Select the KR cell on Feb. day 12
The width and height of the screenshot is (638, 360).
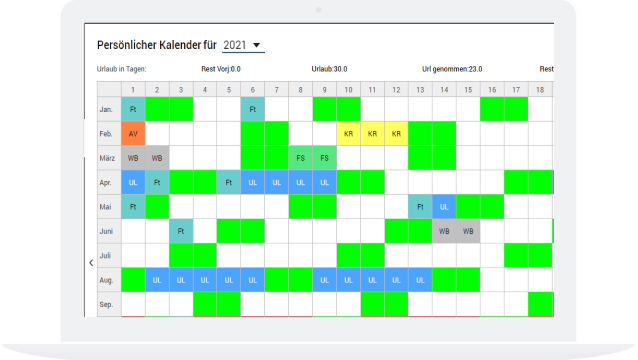pos(396,134)
